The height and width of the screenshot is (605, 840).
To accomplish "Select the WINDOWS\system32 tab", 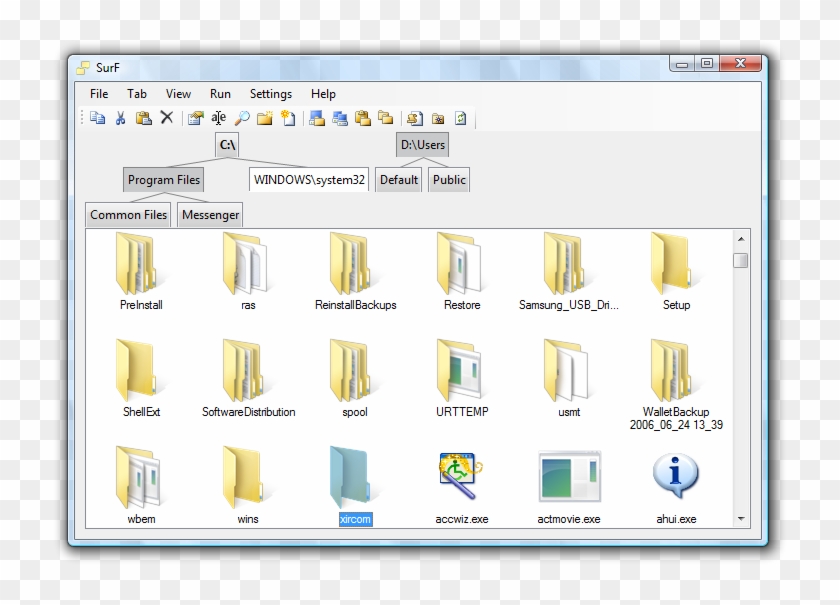I will coord(309,180).
